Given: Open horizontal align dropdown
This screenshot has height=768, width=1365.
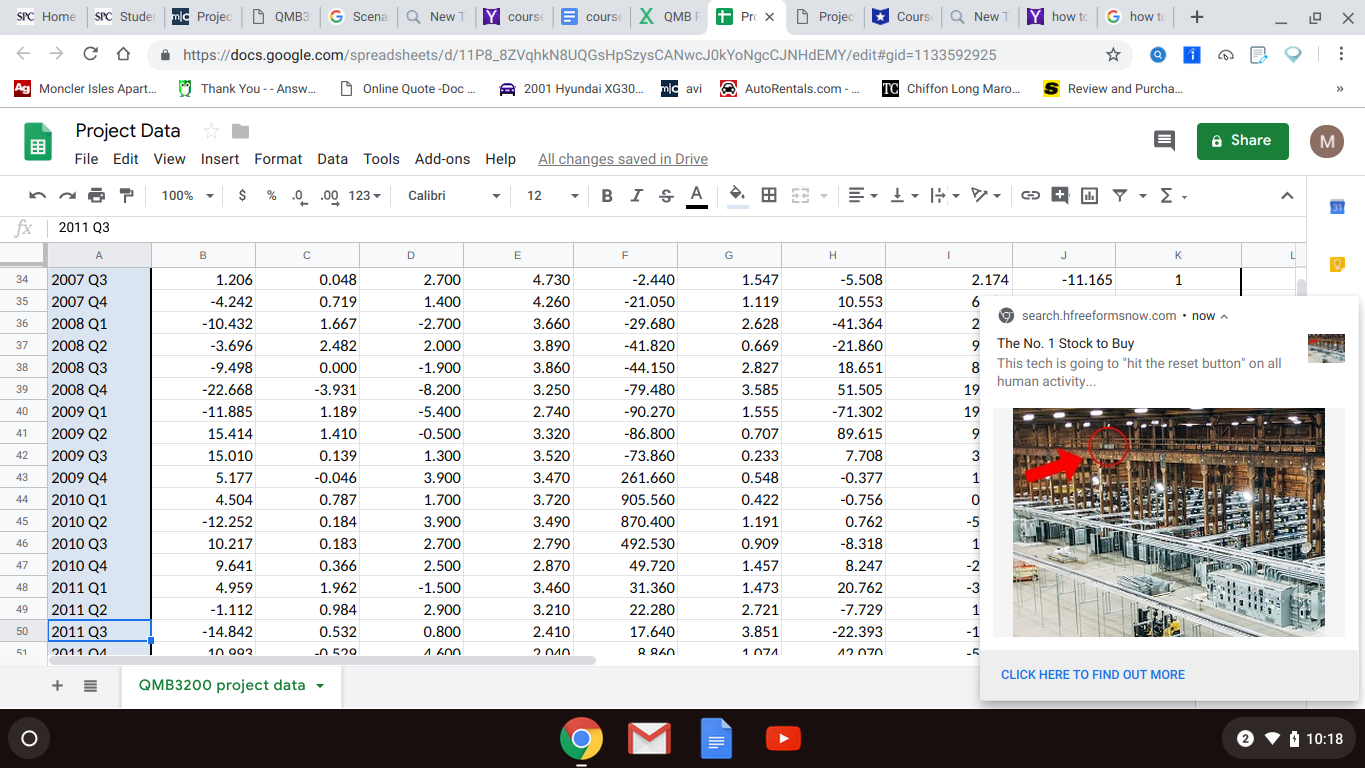Looking at the screenshot, I should 862,196.
